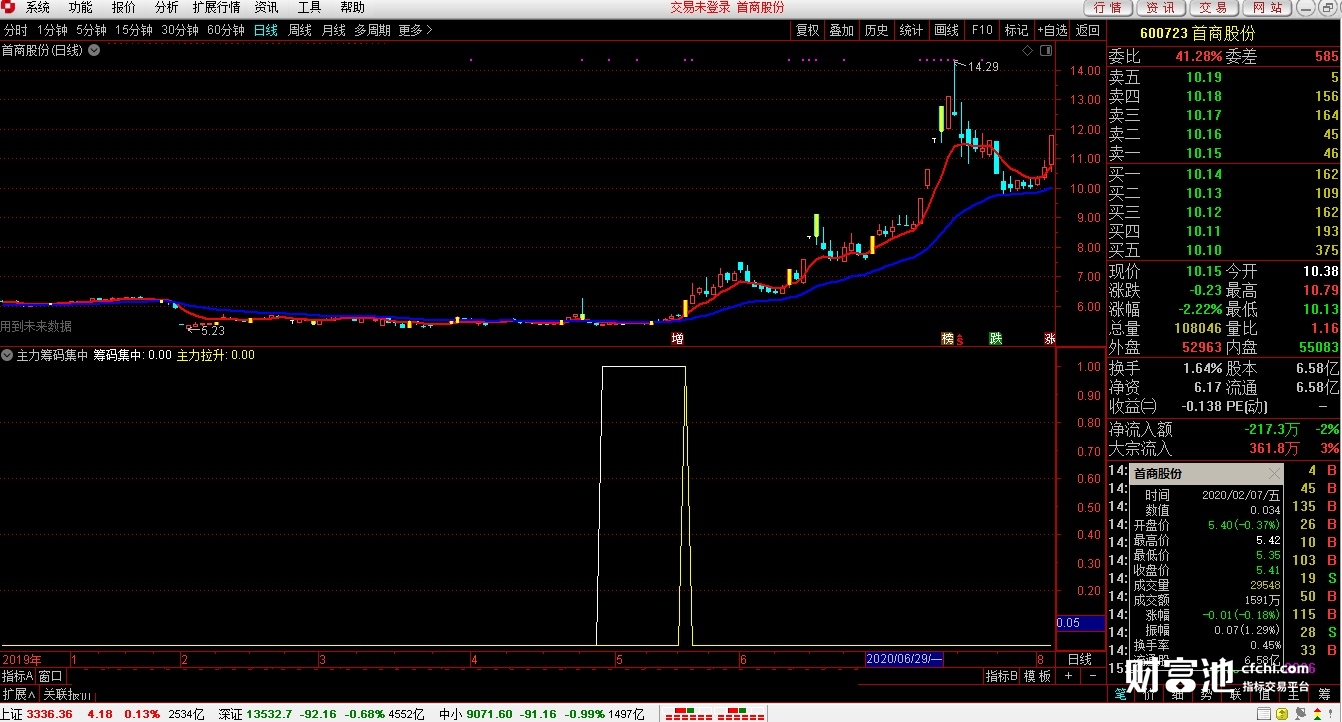1342x722 pixels.
Task: Open the 帮助 menu
Action: [352, 7]
